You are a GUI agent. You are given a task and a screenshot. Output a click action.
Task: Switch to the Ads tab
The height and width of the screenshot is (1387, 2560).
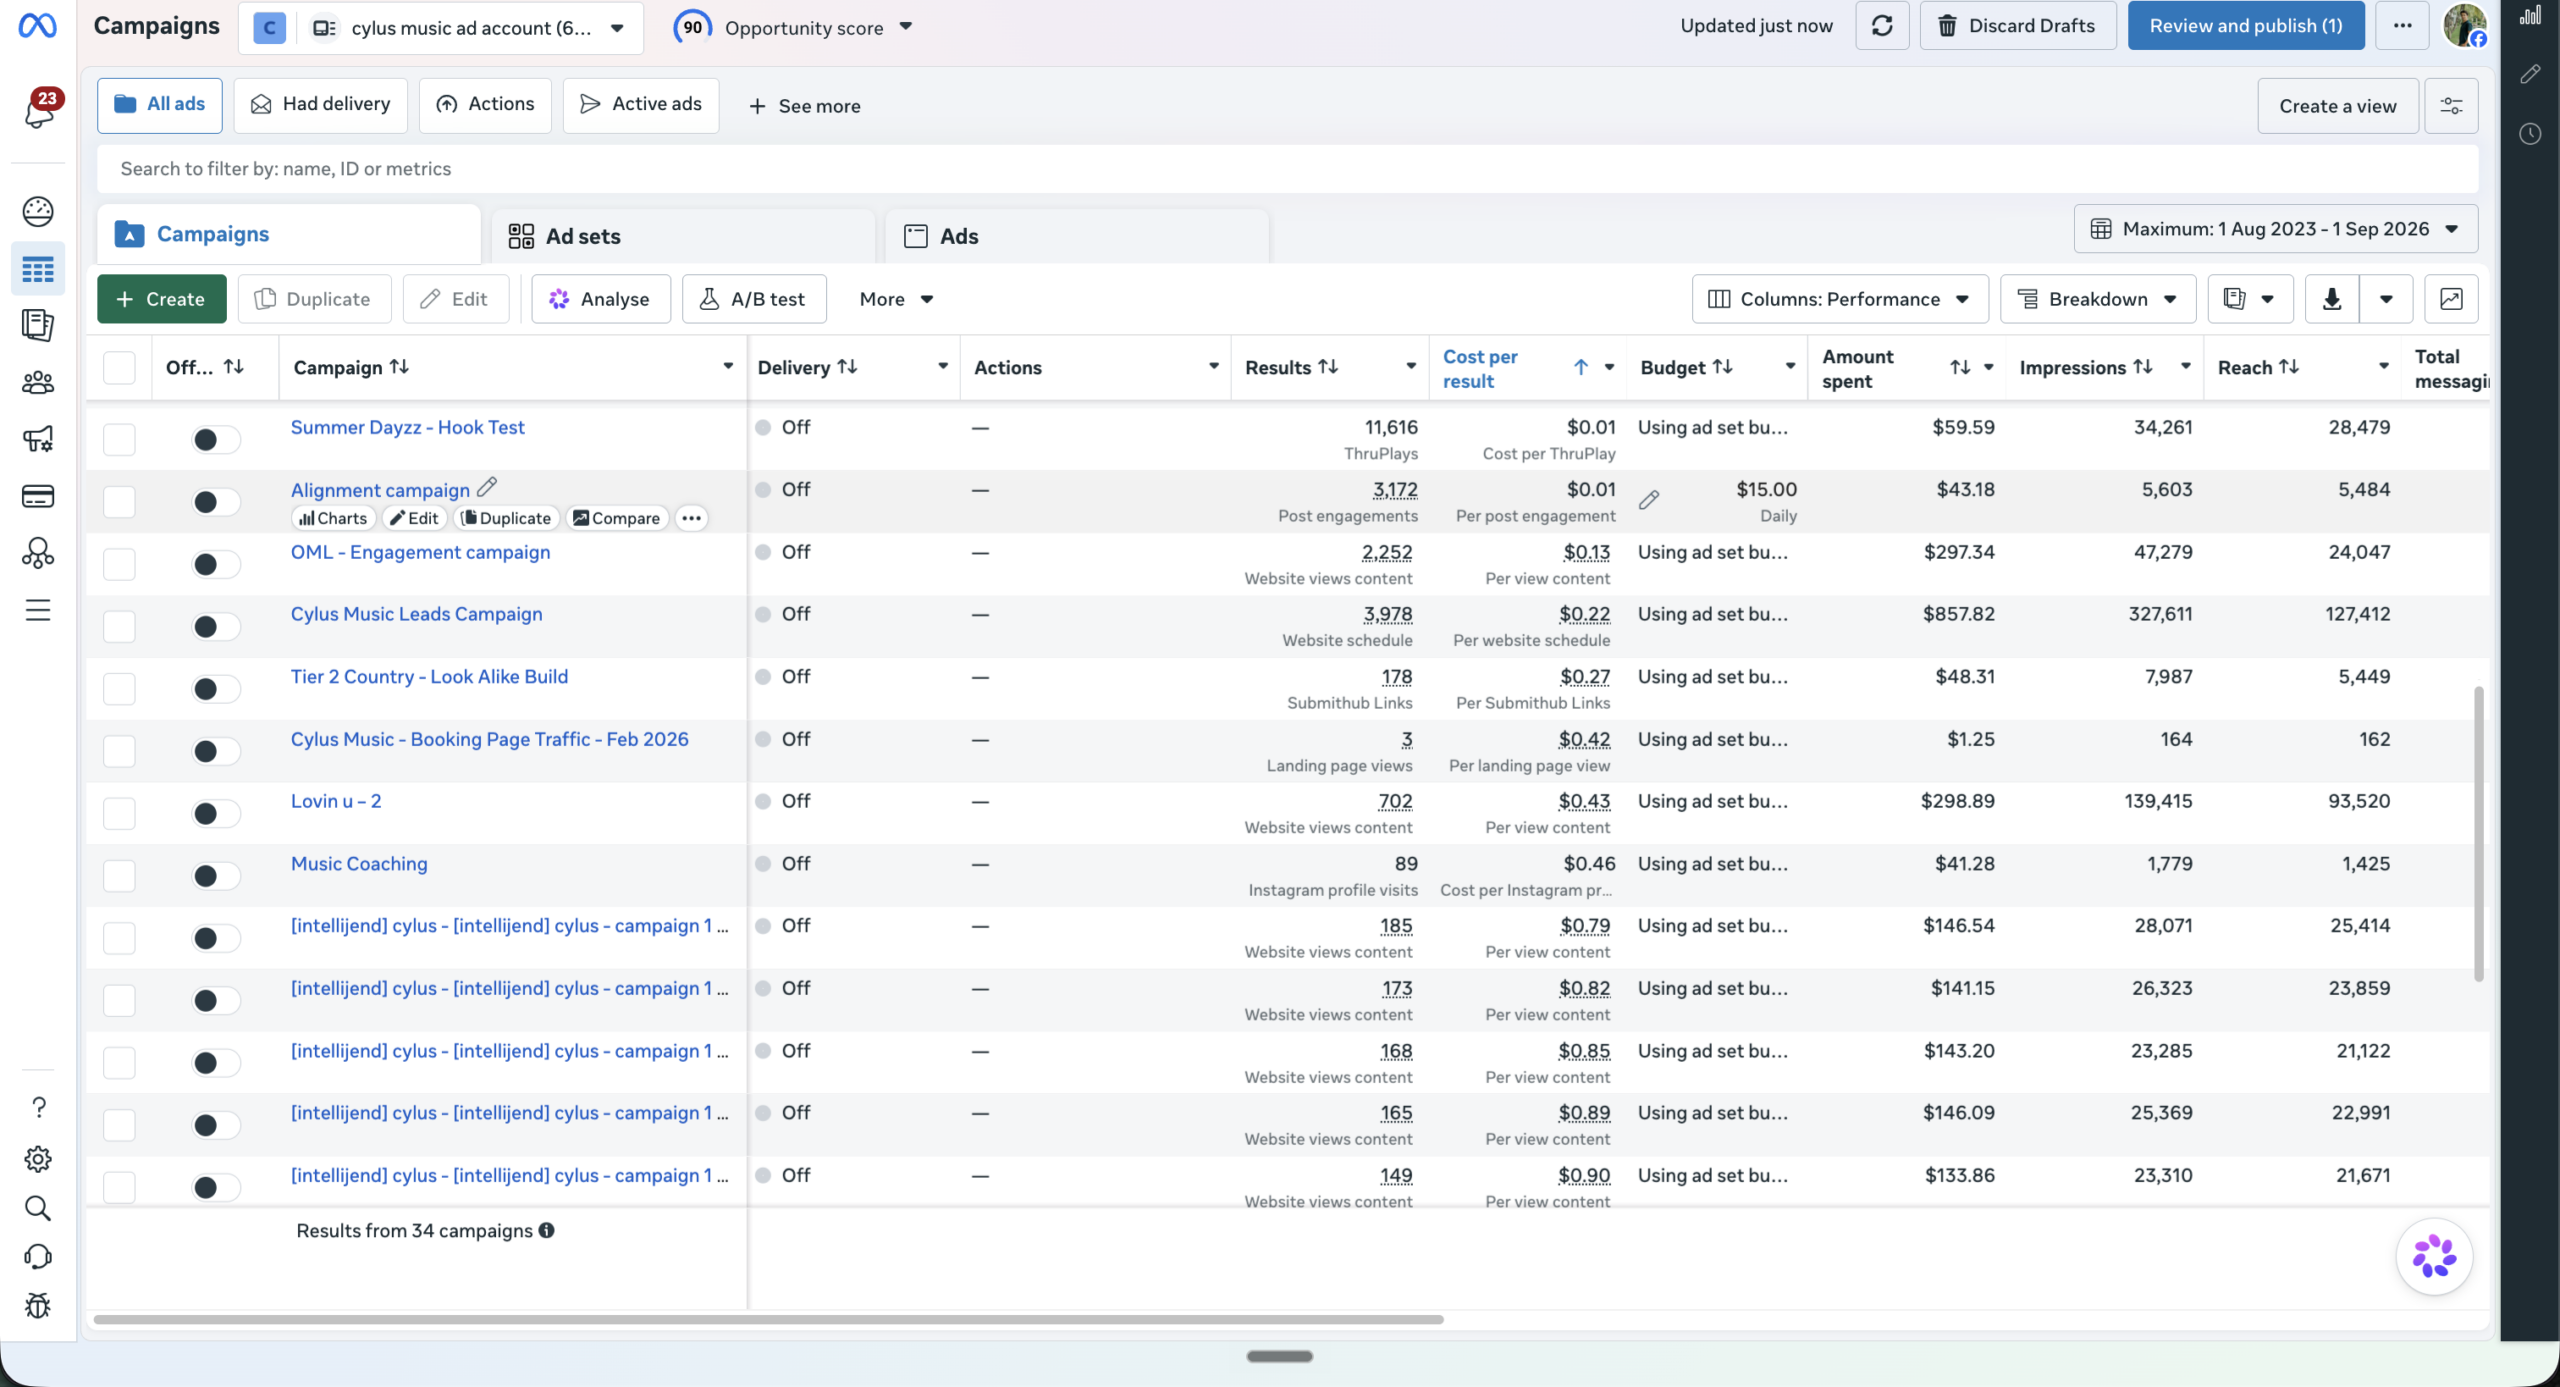pos(1076,236)
